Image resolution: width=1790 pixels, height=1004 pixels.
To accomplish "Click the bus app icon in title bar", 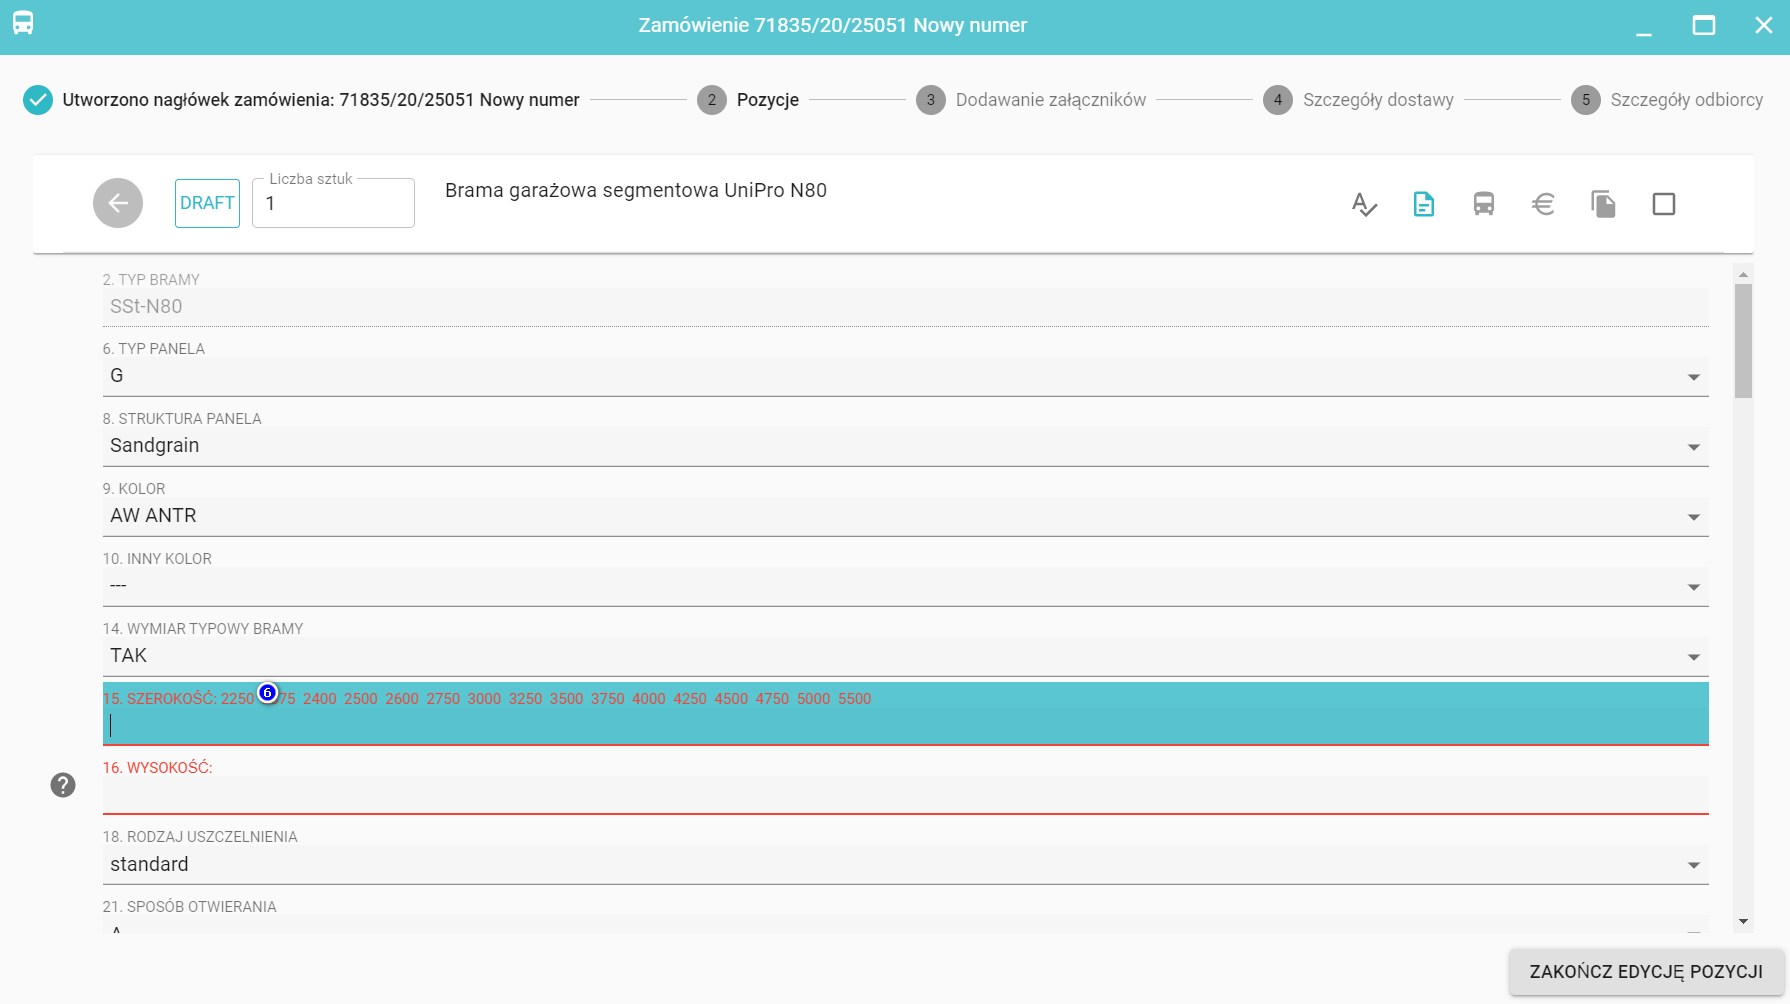I will point(23,24).
